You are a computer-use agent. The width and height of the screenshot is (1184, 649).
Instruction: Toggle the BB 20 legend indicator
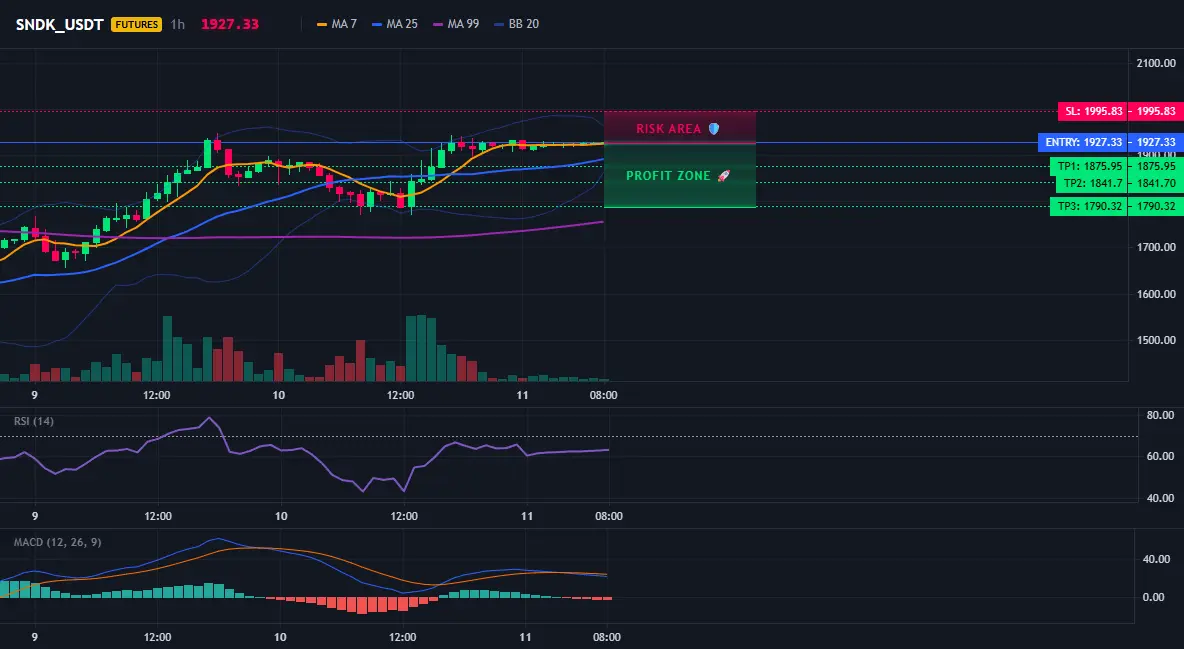(516, 24)
